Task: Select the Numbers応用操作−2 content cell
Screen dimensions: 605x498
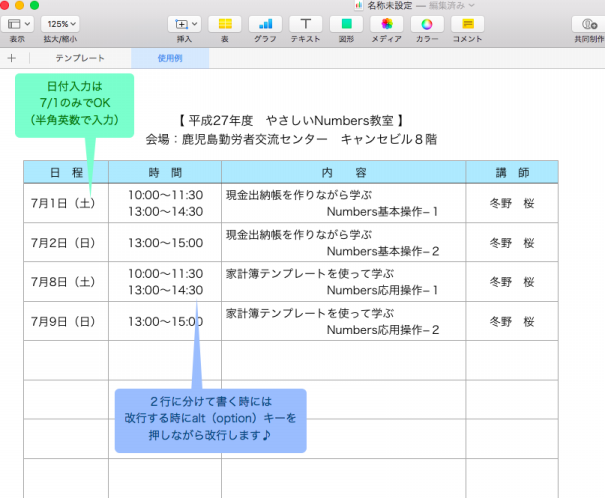Action: [x=343, y=321]
